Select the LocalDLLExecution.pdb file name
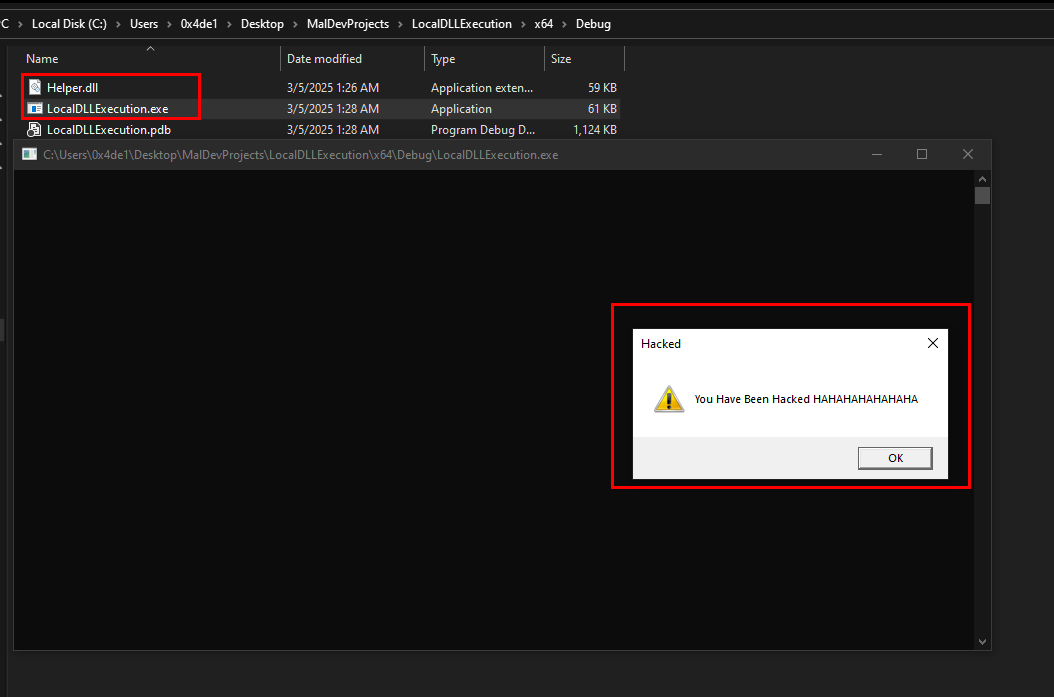The width and height of the screenshot is (1054, 697). pos(109,130)
